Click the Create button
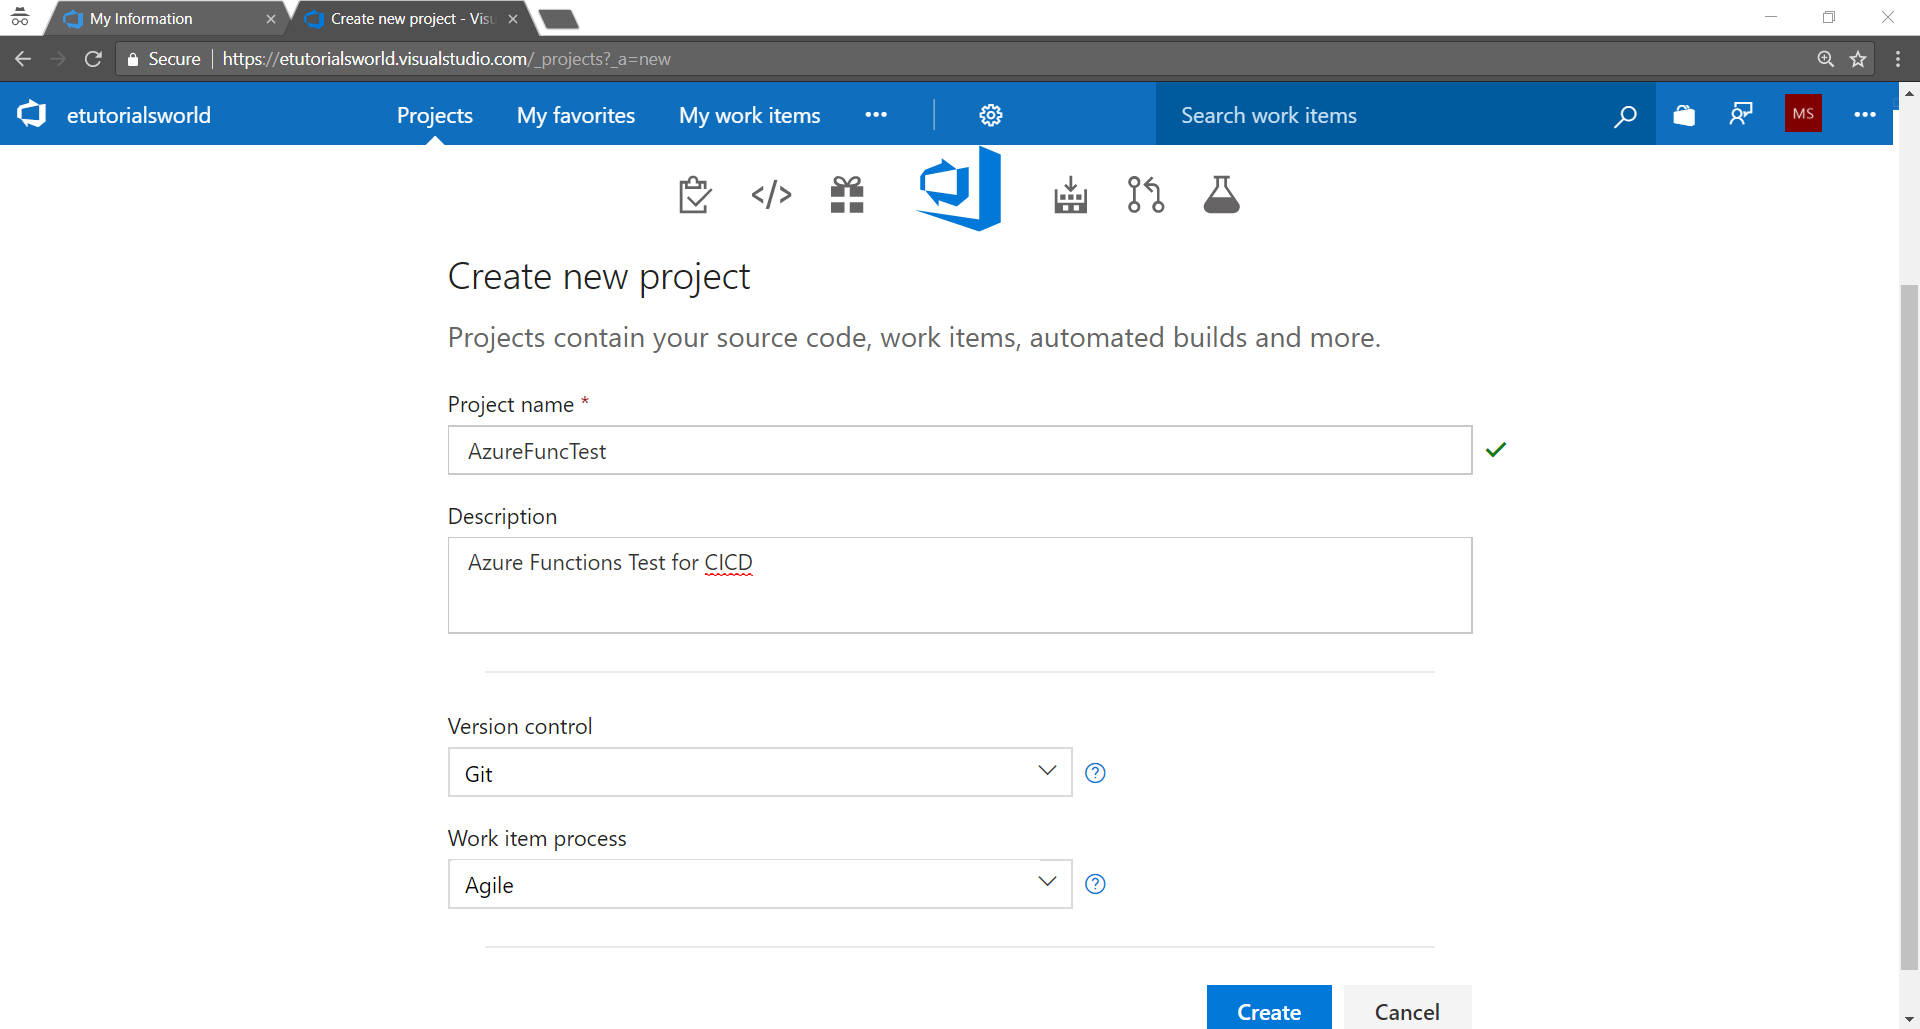This screenshot has width=1920, height=1029. click(x=1269, y=1008)
